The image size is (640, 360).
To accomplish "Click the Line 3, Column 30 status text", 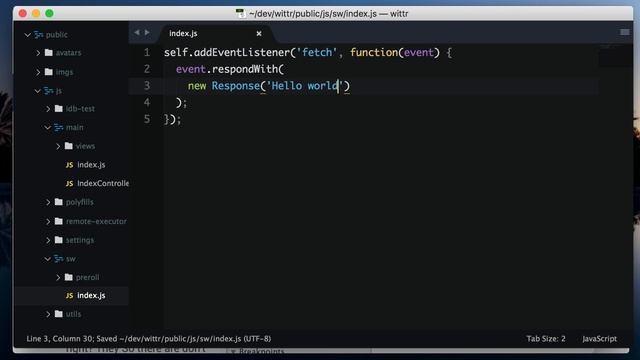I will tap(60, 339).
